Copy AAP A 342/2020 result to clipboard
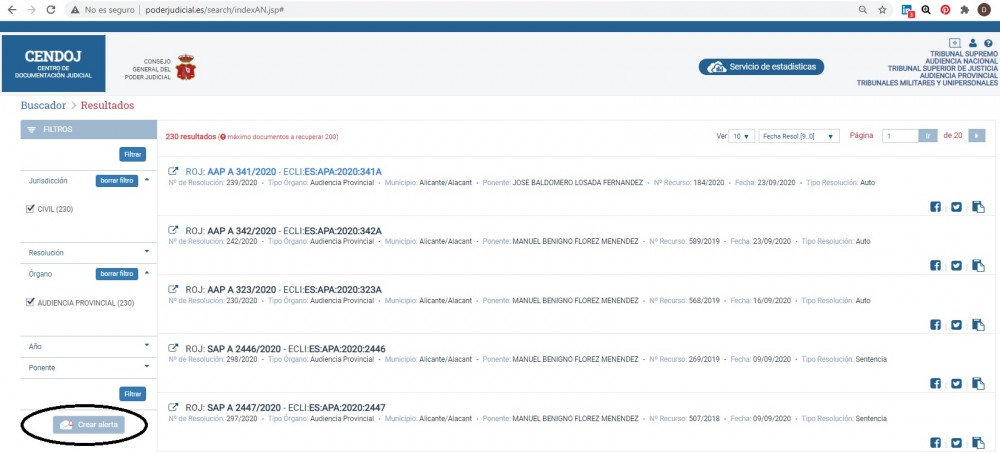The height and width of the screenshot is (452, 1000). click(x=978, y=266)
